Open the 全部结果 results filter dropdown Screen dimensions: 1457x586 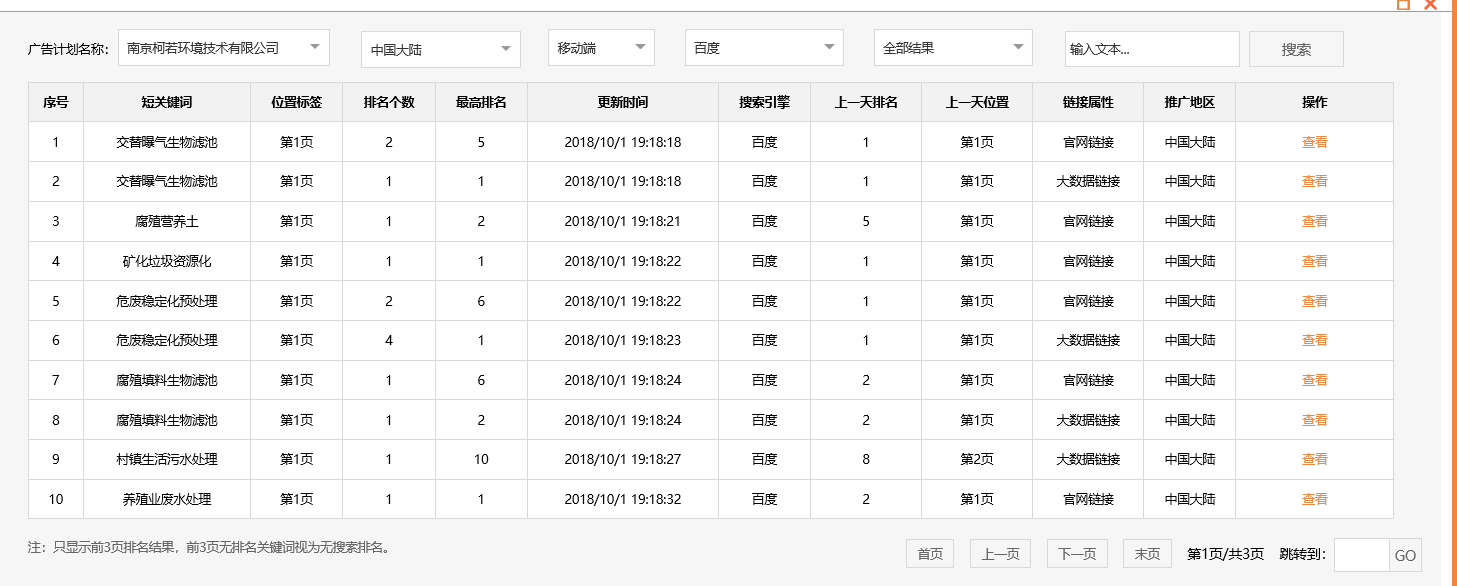(952, 47)
